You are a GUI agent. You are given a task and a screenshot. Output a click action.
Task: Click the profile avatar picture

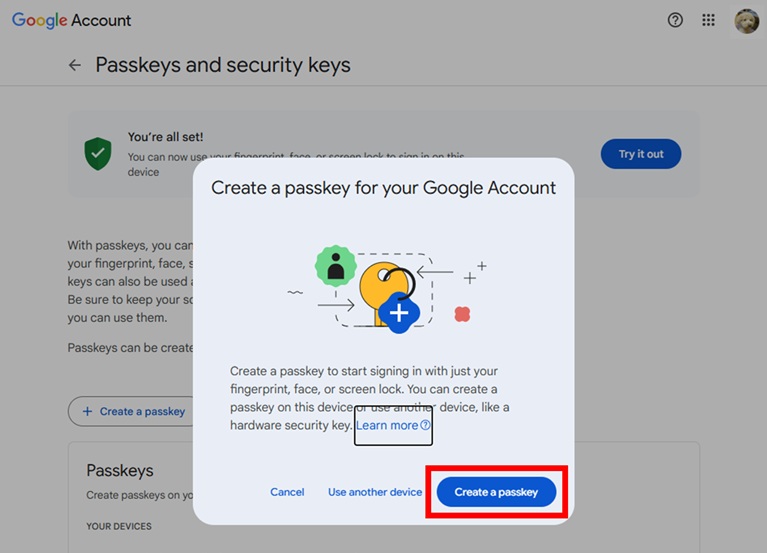pyautogui.click(x=746, y=21)
